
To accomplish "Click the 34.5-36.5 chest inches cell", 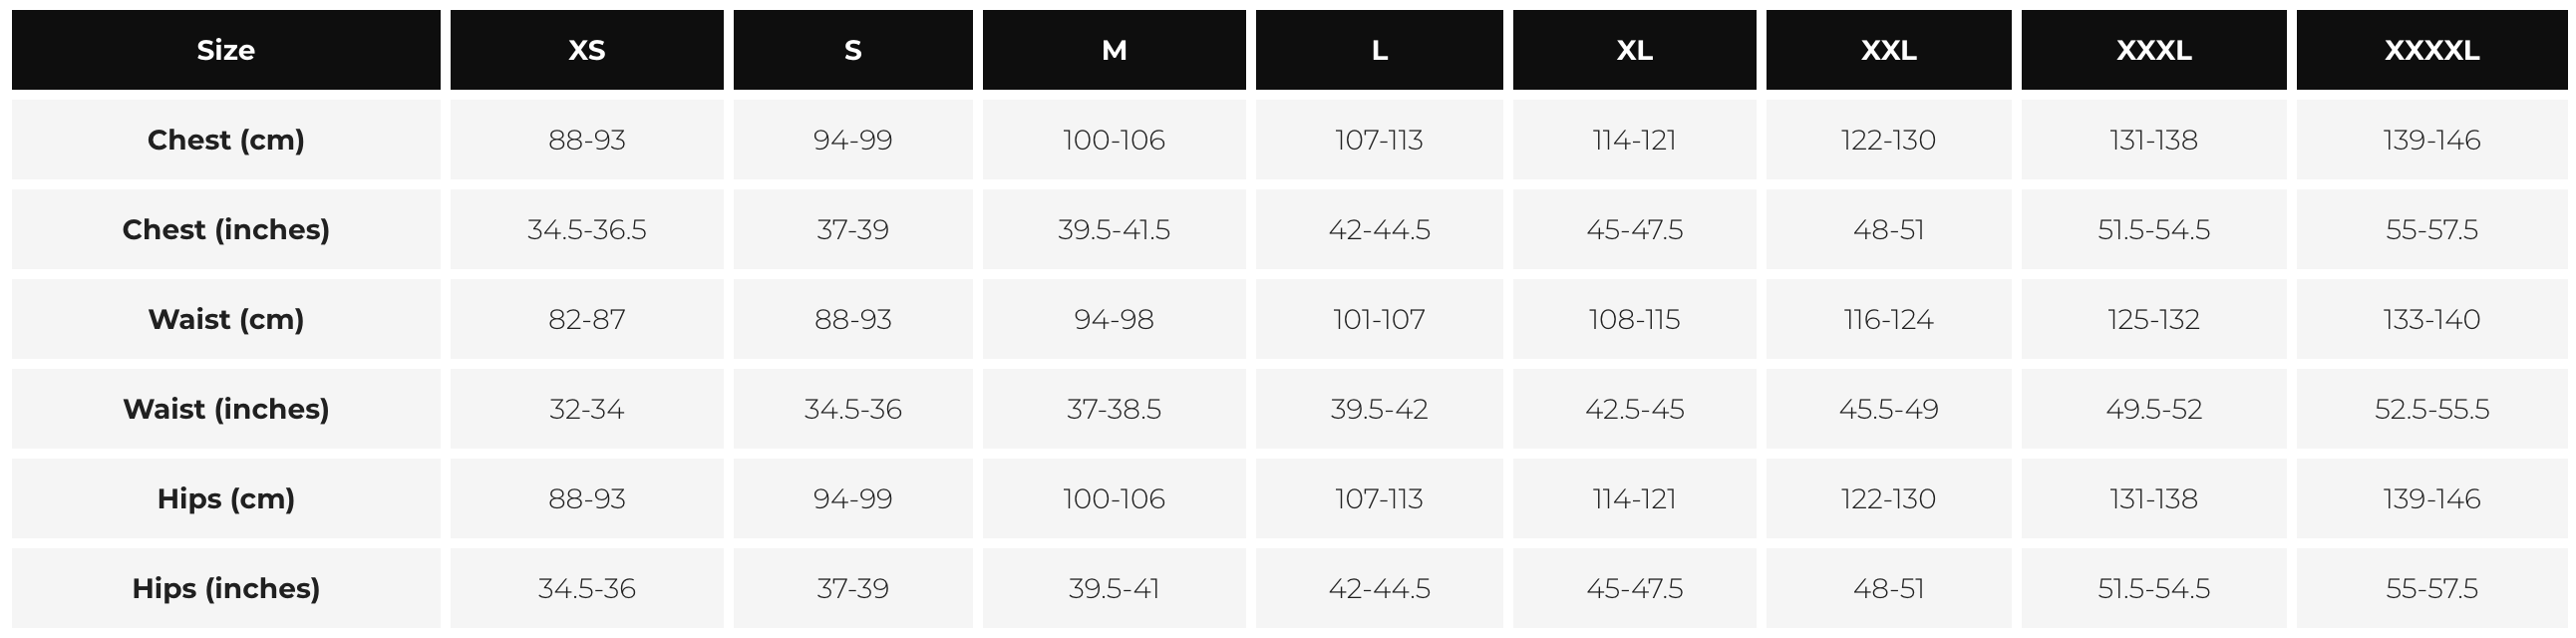I will (x=587, y=230).
